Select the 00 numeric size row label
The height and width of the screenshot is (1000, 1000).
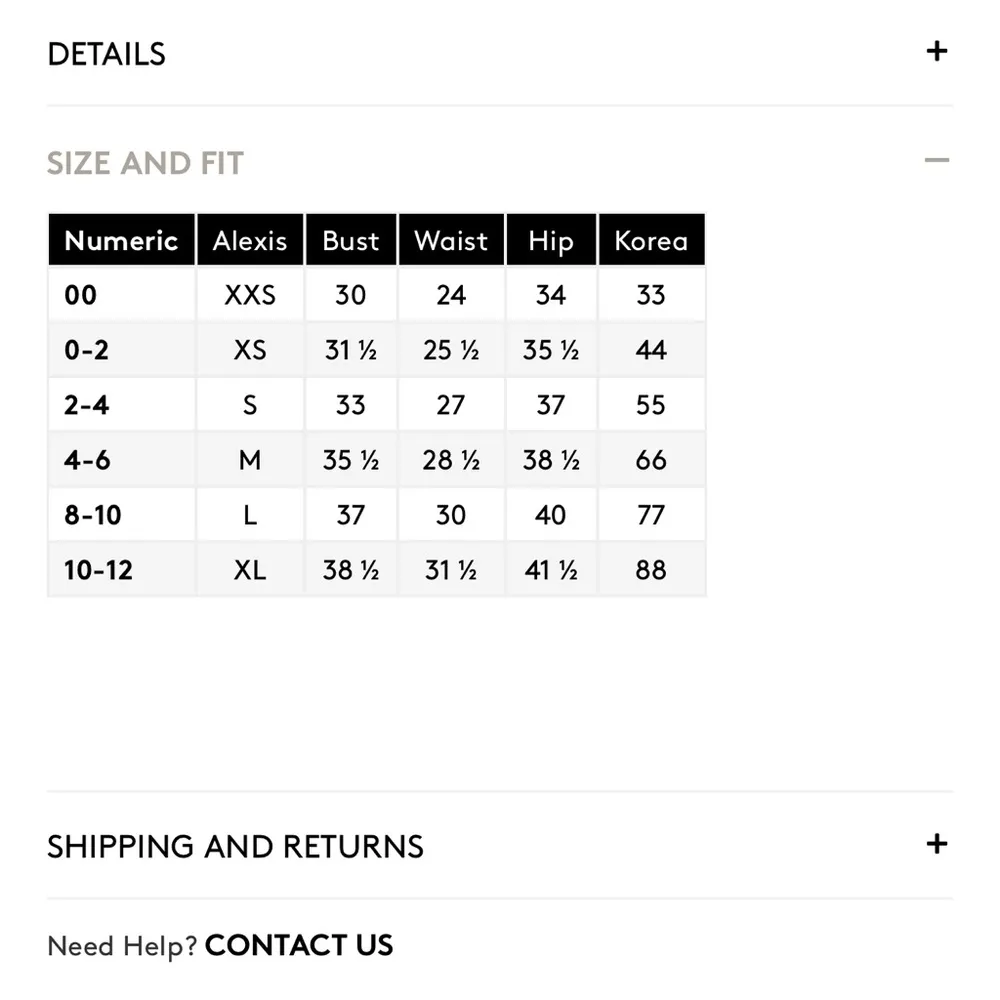(x=81, y=295)
